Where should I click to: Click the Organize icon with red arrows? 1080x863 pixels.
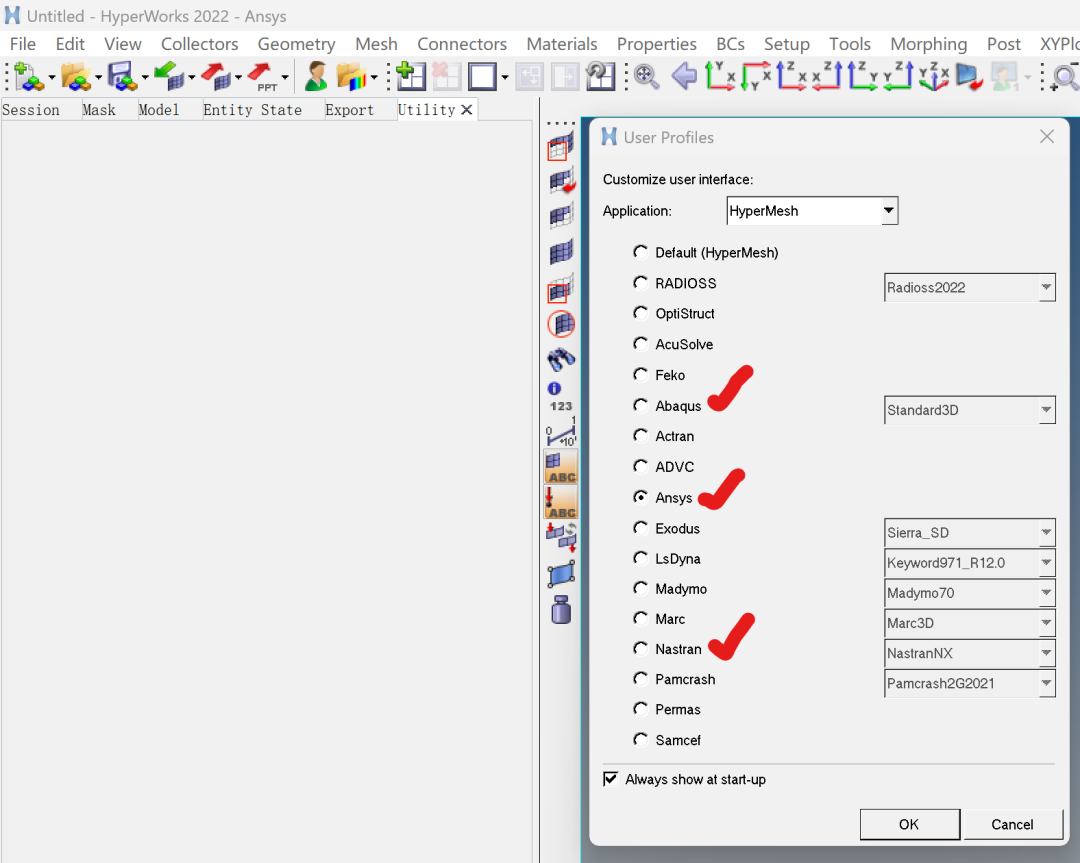pos(561,537)
